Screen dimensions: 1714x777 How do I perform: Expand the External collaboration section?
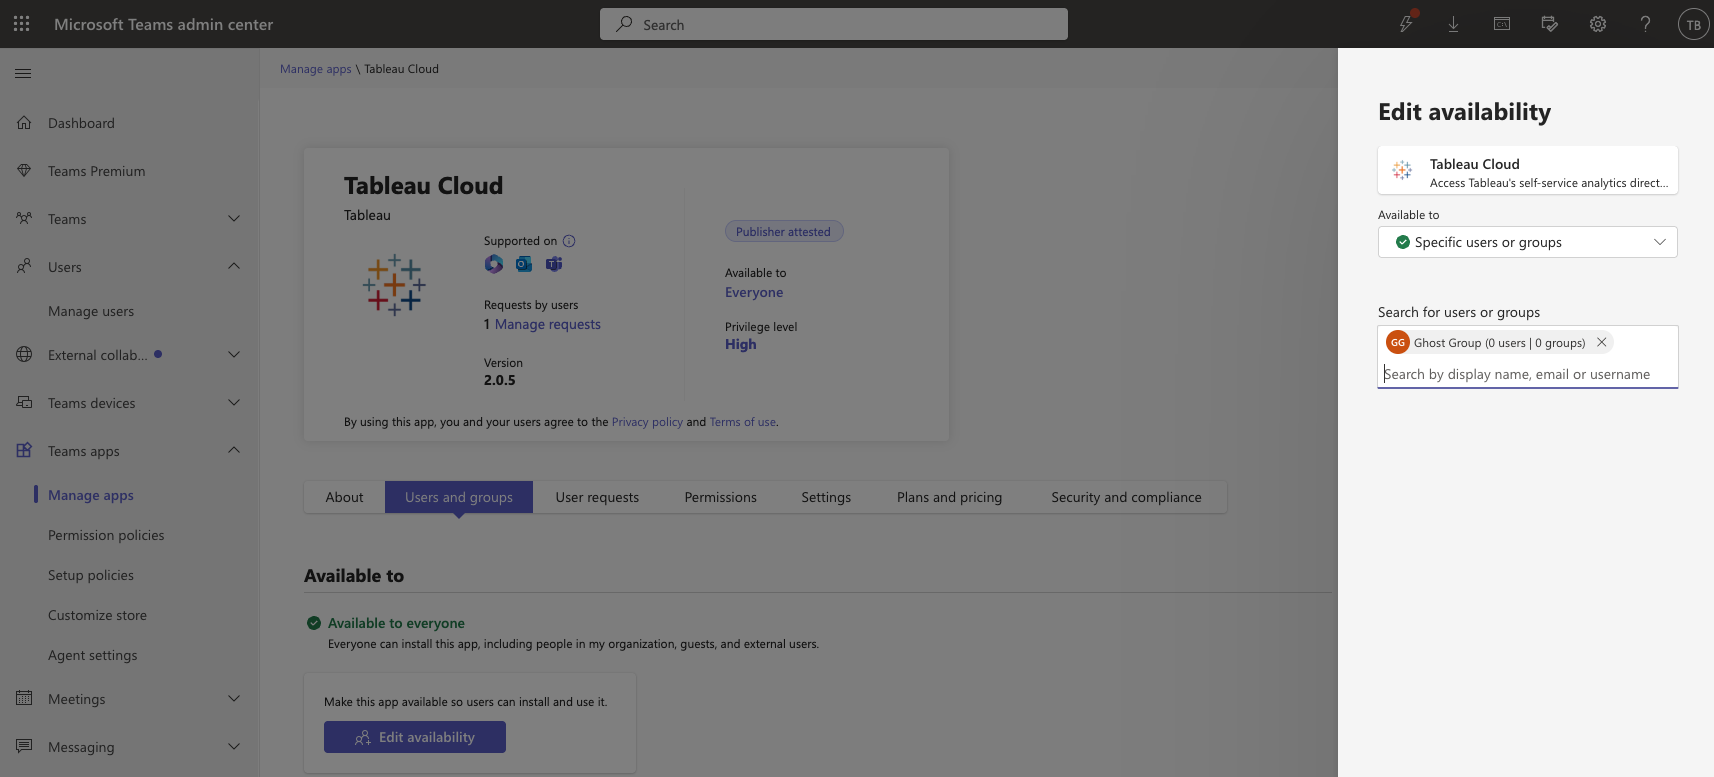[x=234, y=355]
